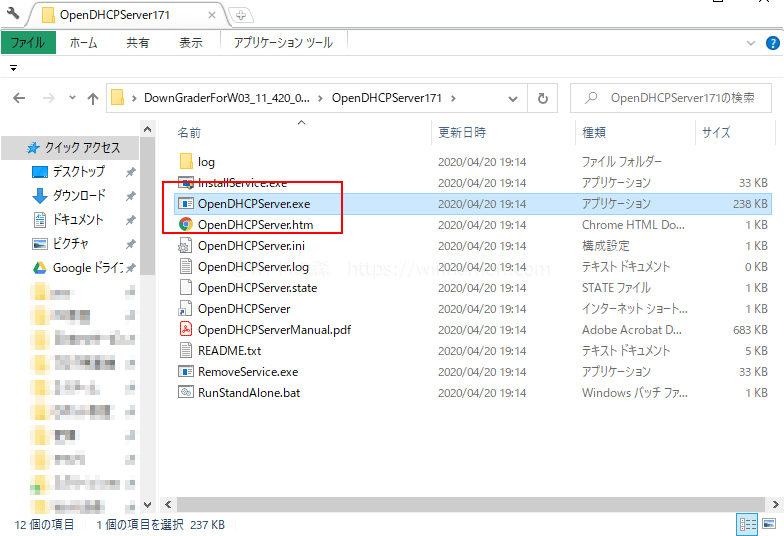Select the log folder icon
Viewport: 784px width, 536px height.
[x=186, y=162]
